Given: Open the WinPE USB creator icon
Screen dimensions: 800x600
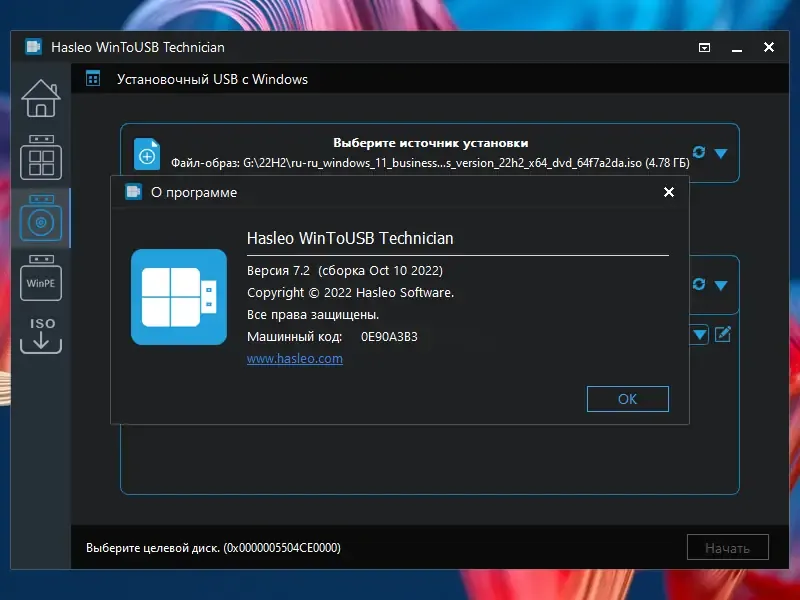Looking at the screenshot, I should (41, 278).
